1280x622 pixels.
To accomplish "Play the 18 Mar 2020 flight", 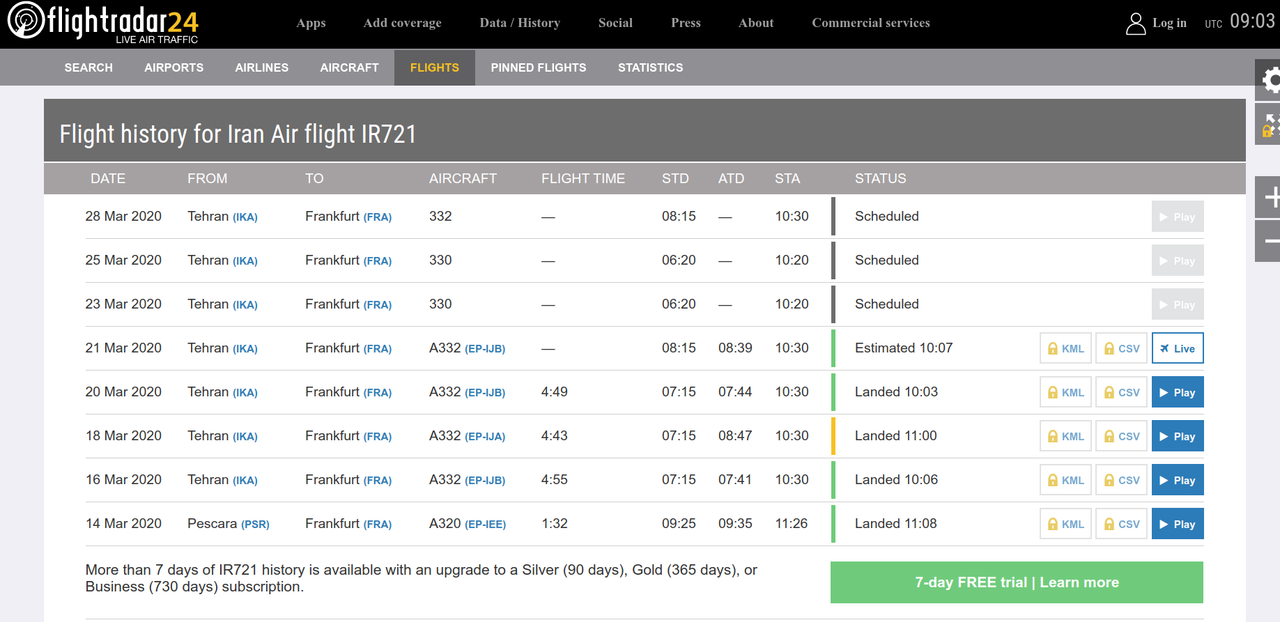I will pos(1178,436).
